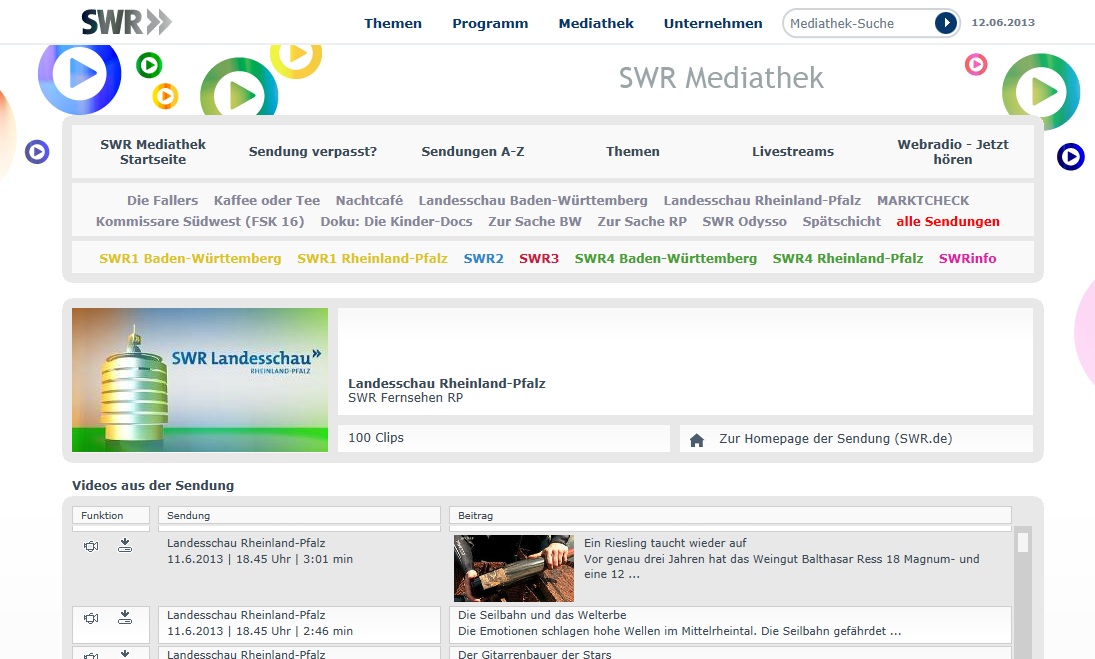Open the Zur Sache BW link

click(x=535, y=221)
